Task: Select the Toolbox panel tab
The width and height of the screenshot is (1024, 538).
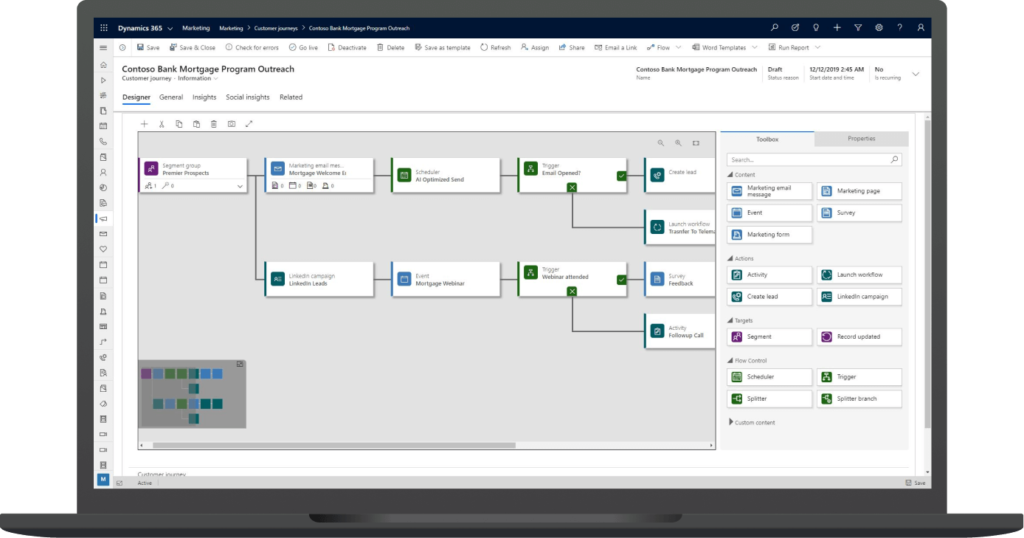Action: tap(767, 139)
